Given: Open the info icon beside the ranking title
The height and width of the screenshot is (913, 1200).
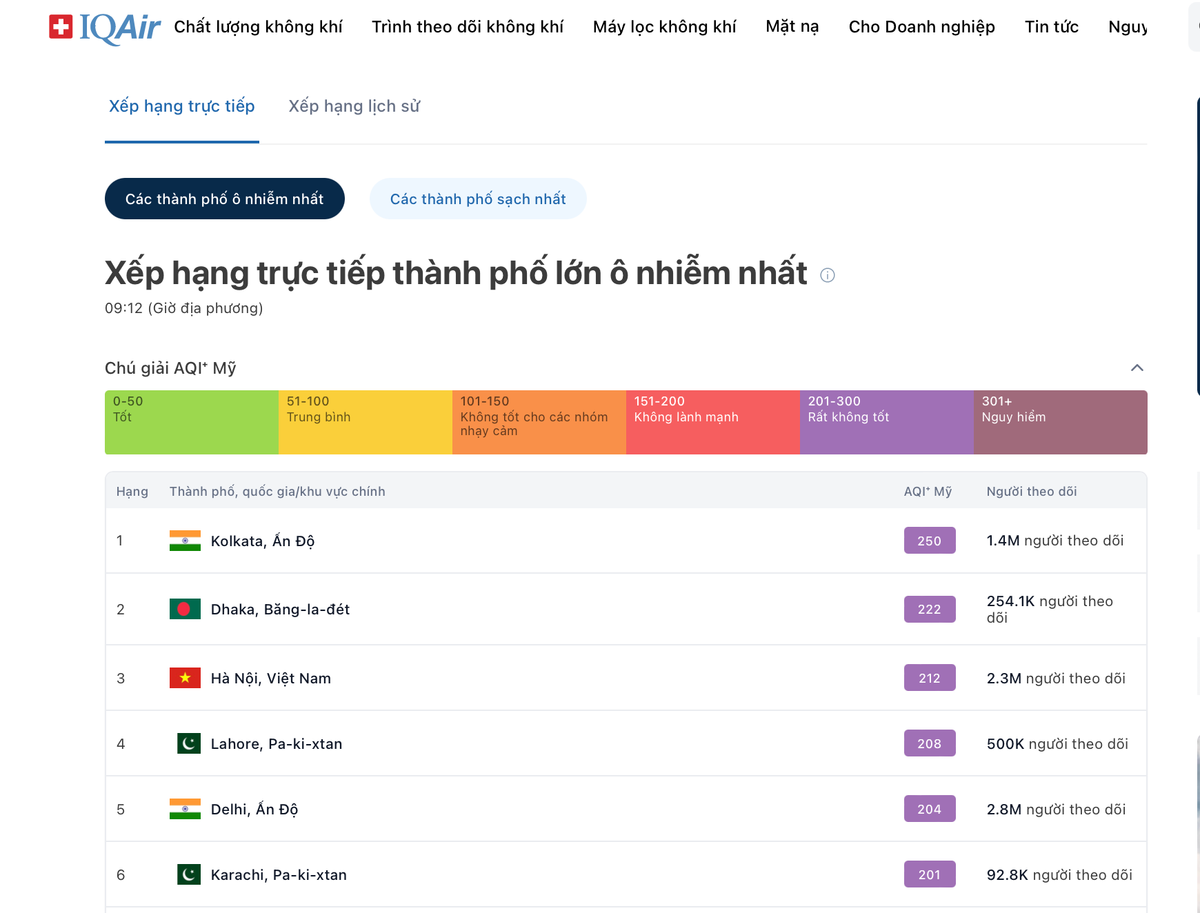Looking at the screenshot, I should [827, 276].
